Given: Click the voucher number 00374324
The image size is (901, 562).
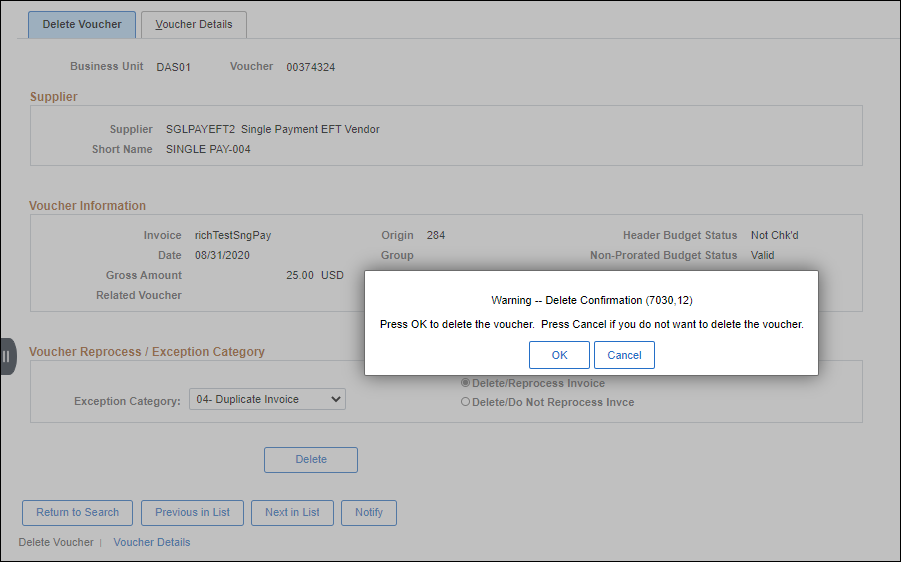Looking at the screenshot, I should click(310, 67).
